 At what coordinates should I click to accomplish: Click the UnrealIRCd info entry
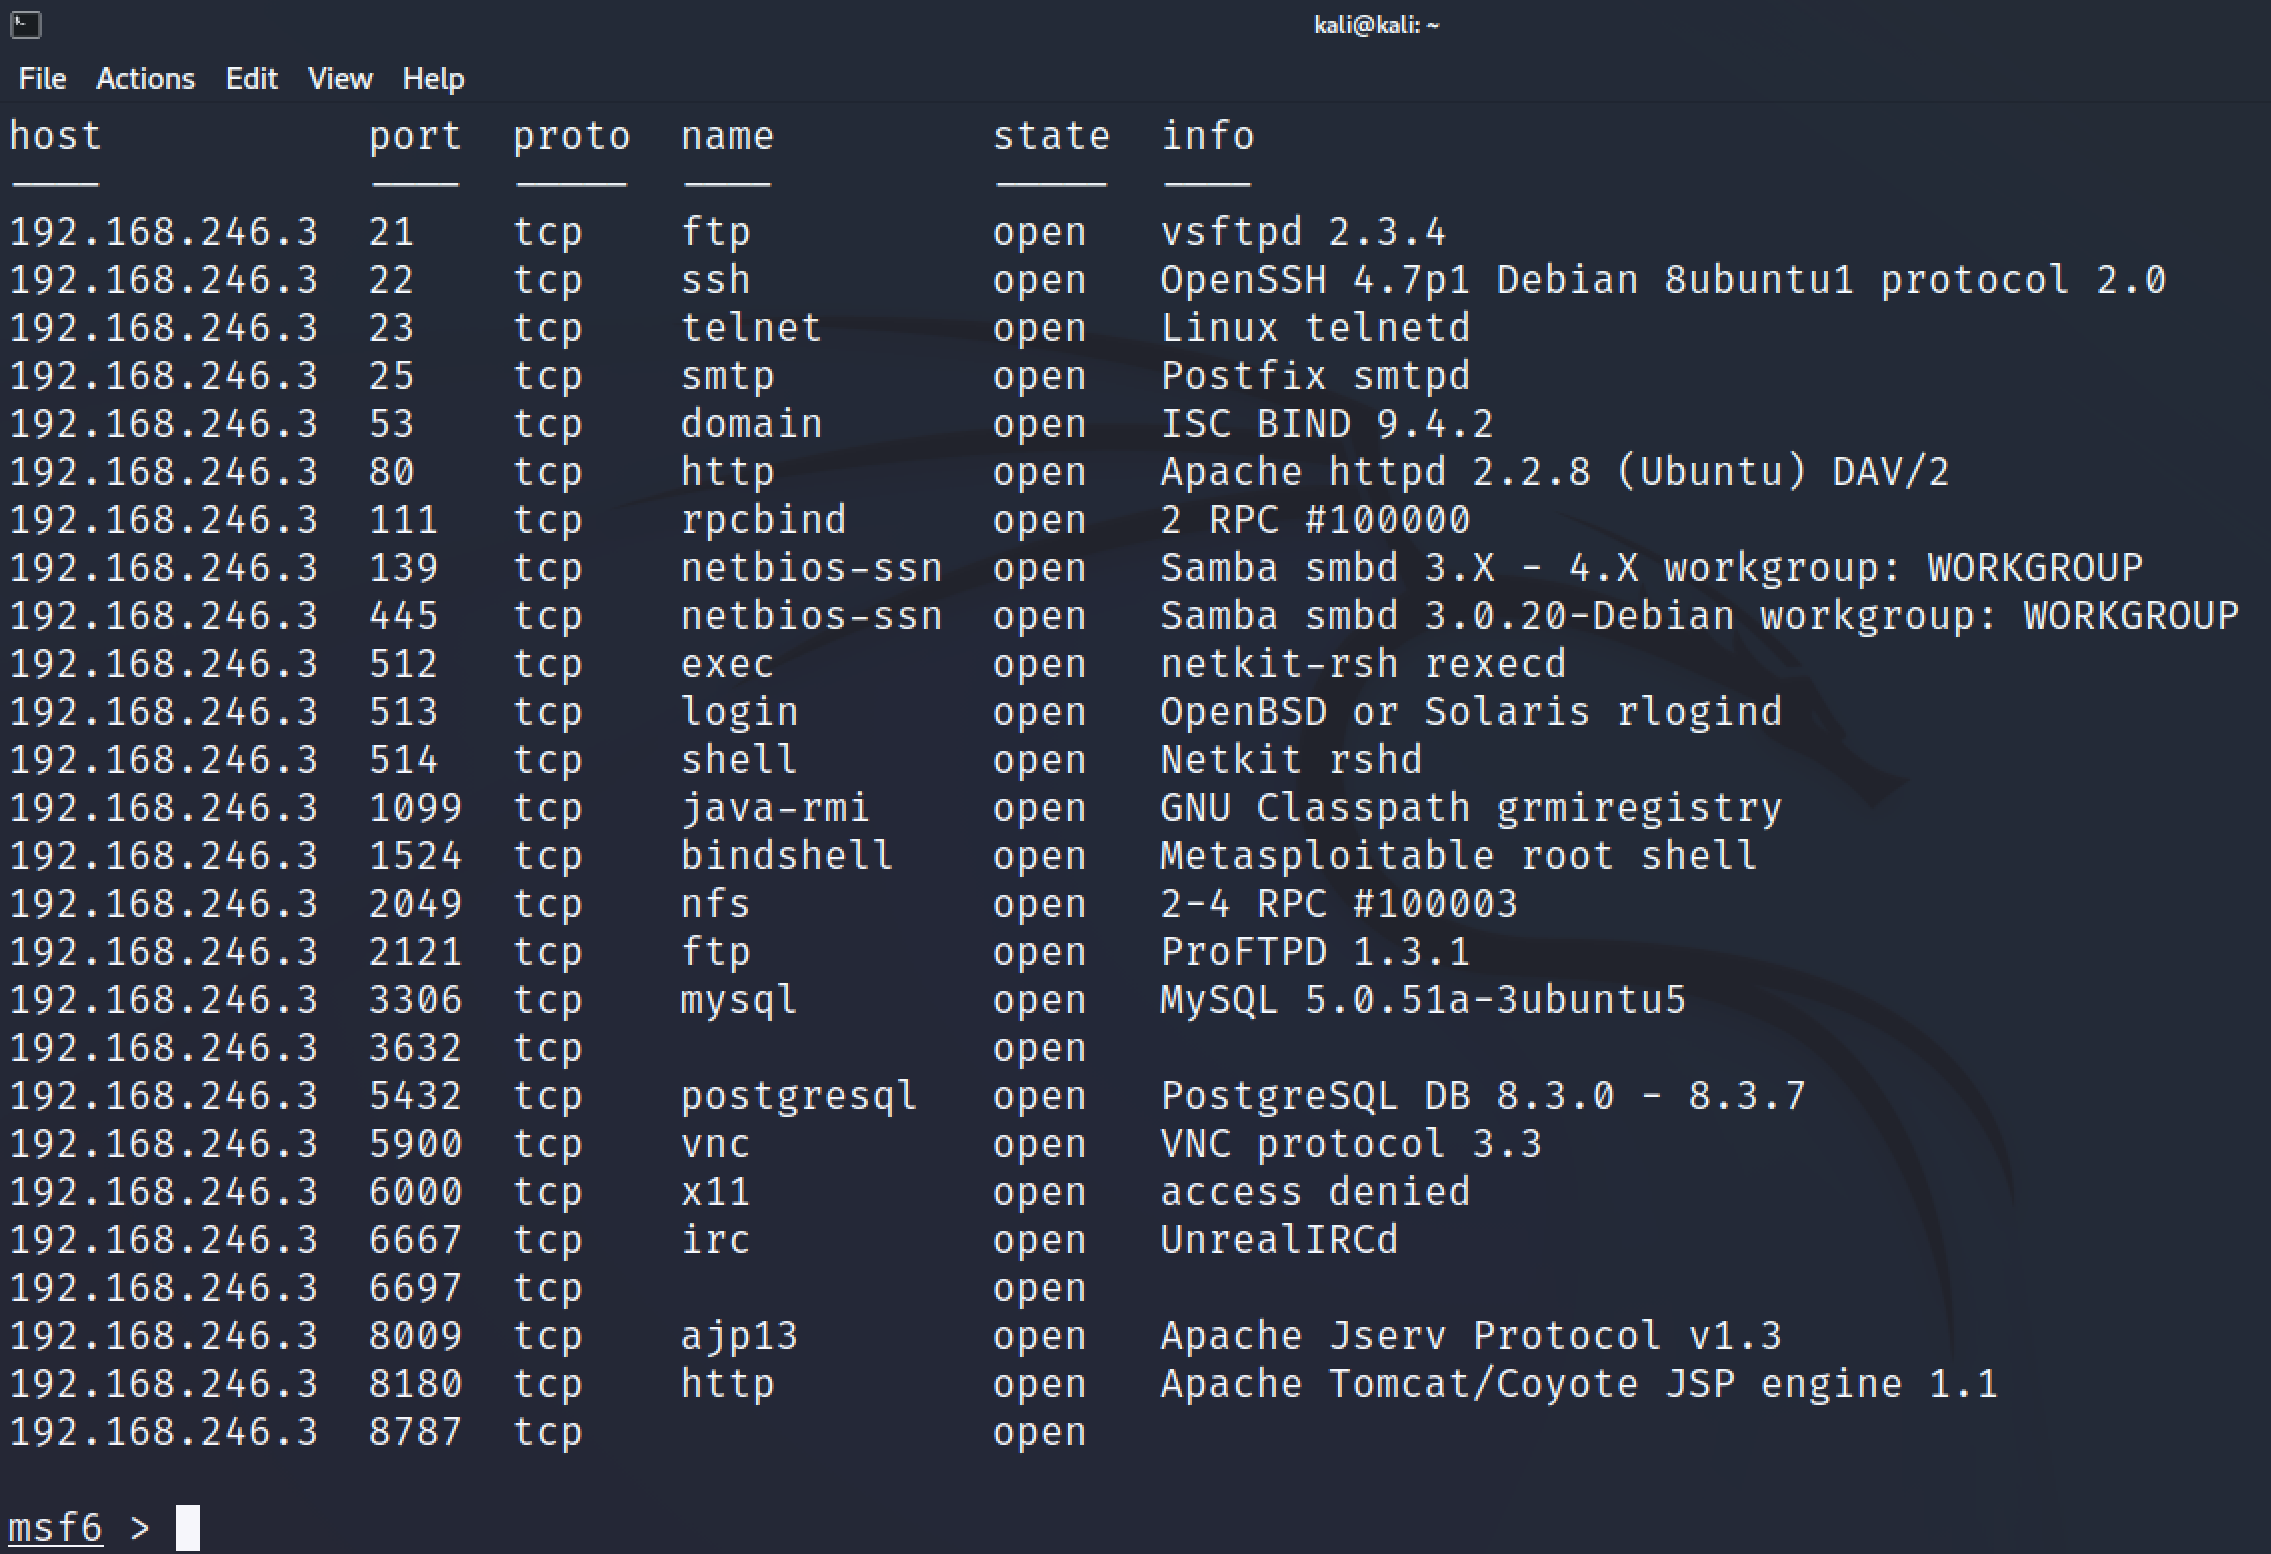pyautogui.click(x=1278, y=1240)
